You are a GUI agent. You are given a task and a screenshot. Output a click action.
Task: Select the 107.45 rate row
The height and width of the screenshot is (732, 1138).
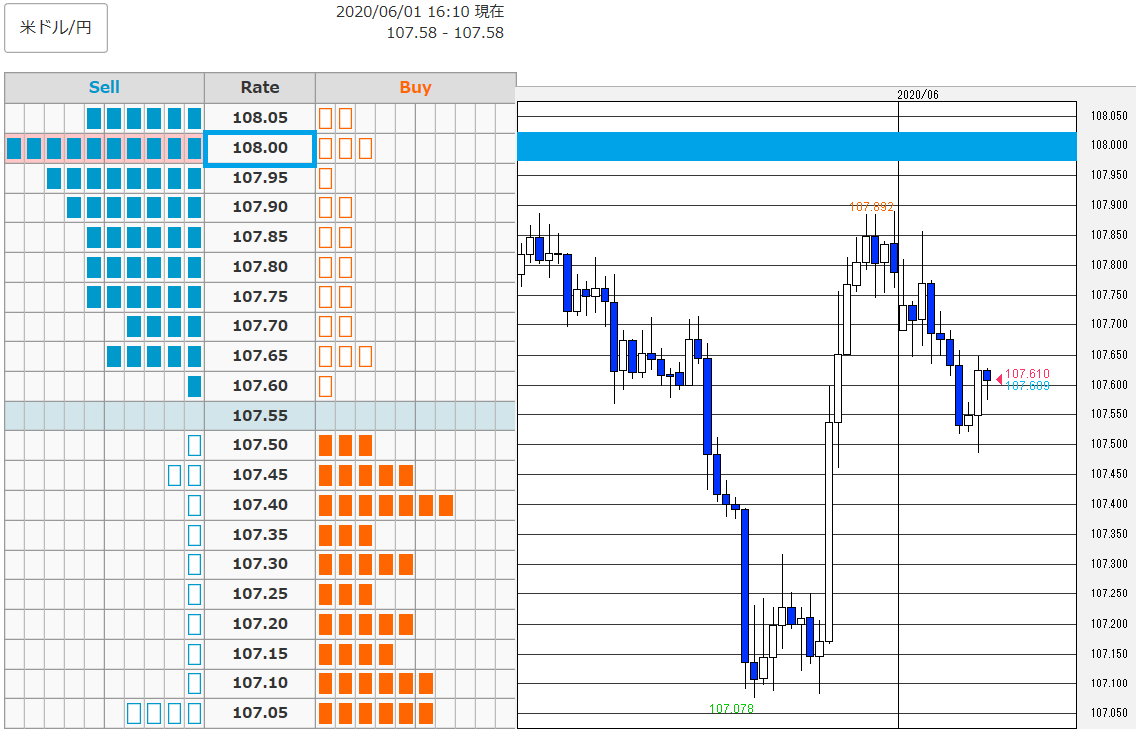coord(260,475)
